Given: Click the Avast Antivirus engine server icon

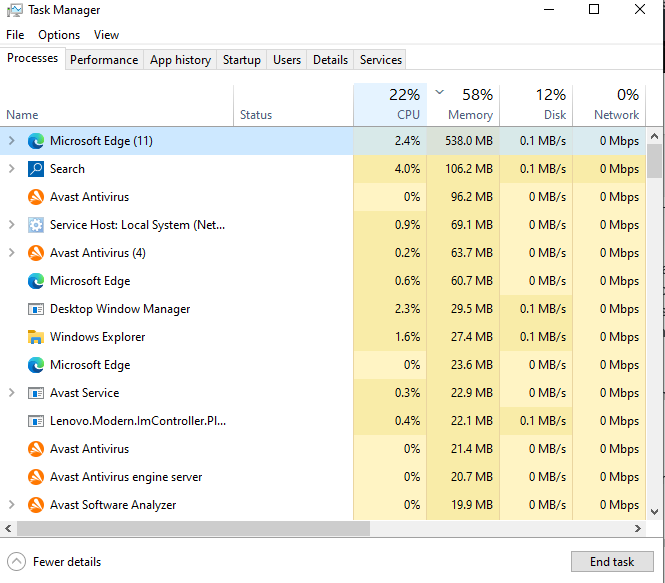Looking at the screenshot, I should [x=36, y=477].
